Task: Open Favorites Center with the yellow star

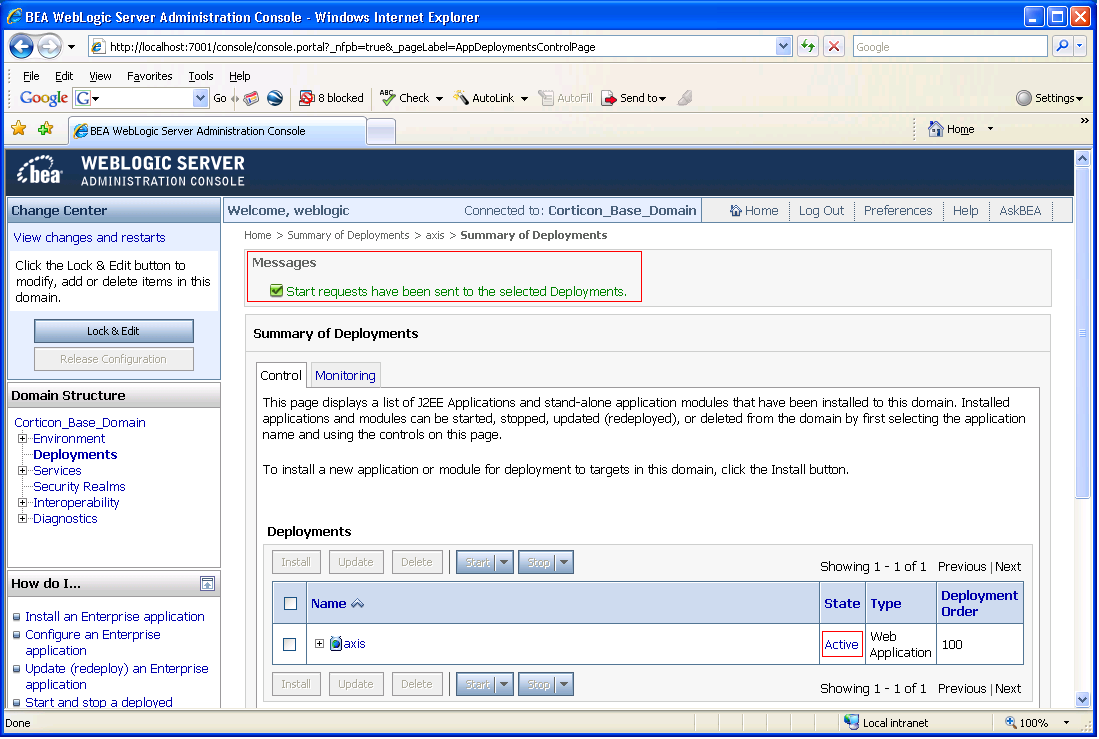Action: [x=18, y=128]
